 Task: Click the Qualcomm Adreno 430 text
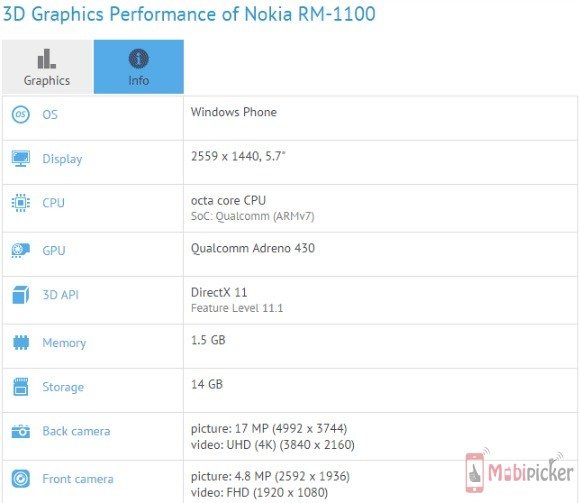click(253, 248)
